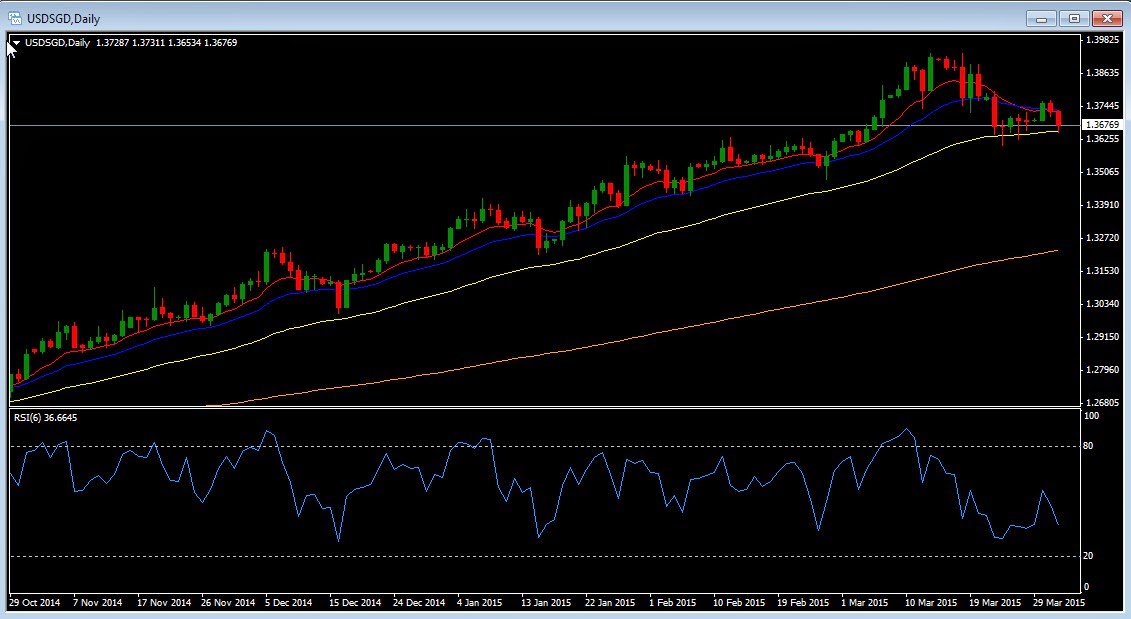Viewport: 1131px width, 619px height.
Task: Click date label 1 Feb 2015
Action: click(x=672, y=602)
